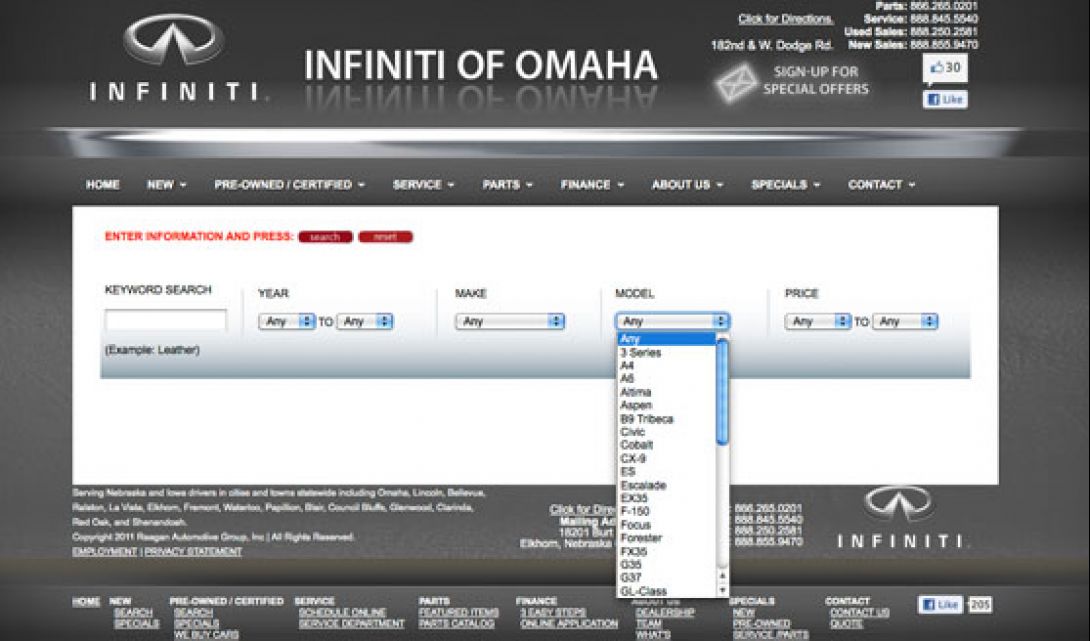Open the EMPLOYMENT footer link
1090x641 pixels.
pyautogui.click(x=105, y=551)
